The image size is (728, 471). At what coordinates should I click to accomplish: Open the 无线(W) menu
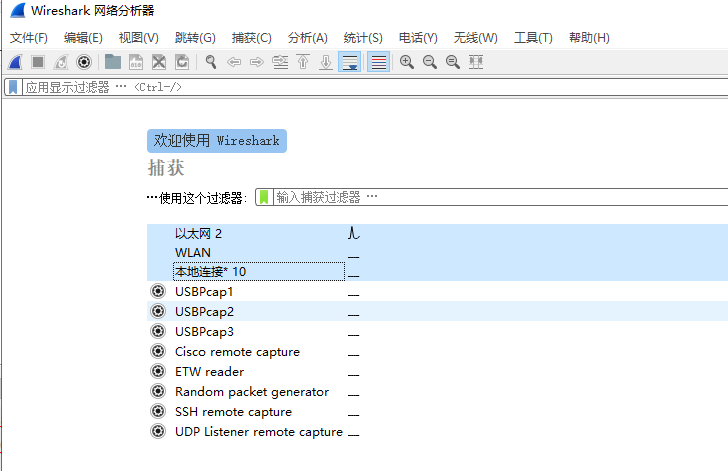(475, 38)
